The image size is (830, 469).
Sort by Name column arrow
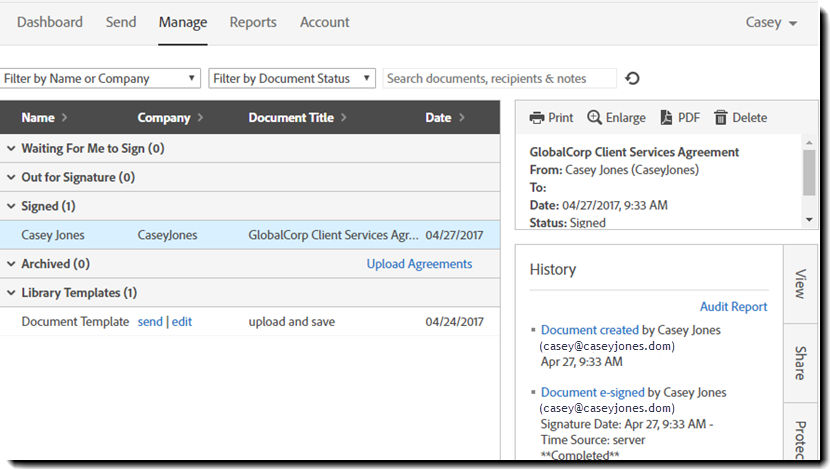click(65, 118)
